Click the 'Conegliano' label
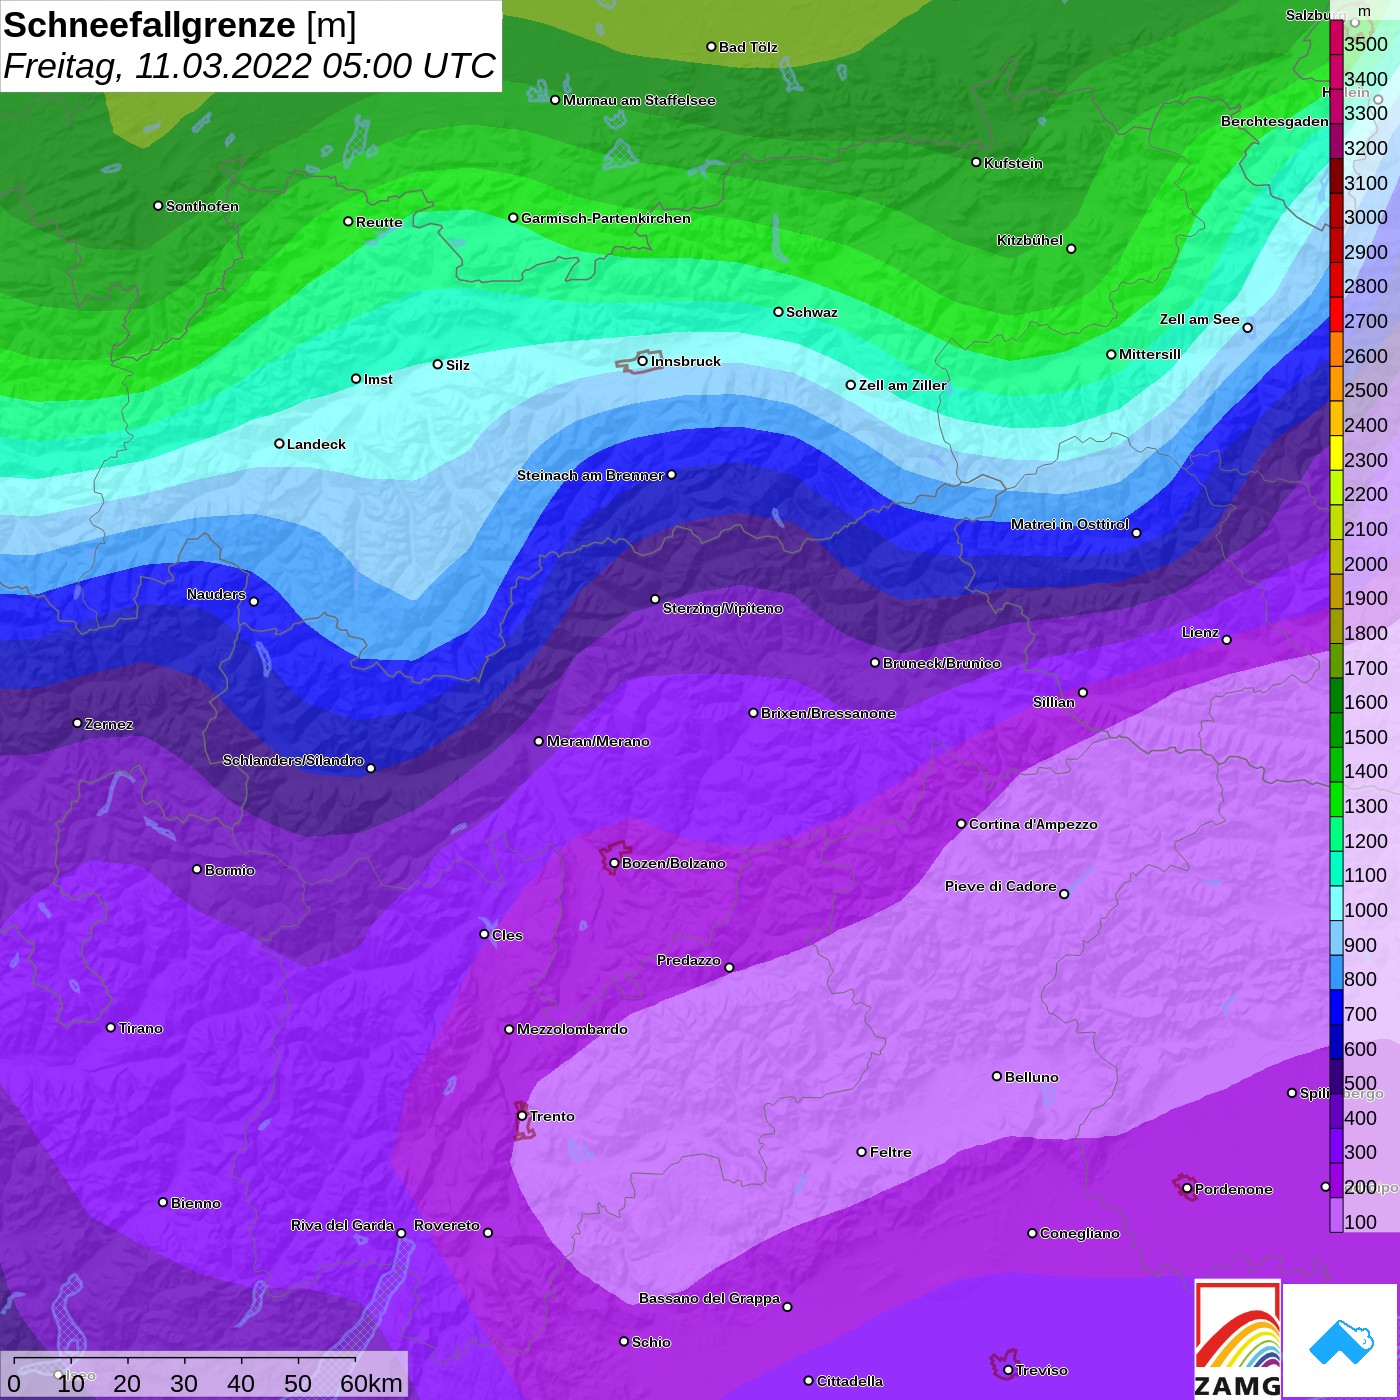Image resolution: width=1400 pixels, height=1400 pixels. tap(1080, 1233)
